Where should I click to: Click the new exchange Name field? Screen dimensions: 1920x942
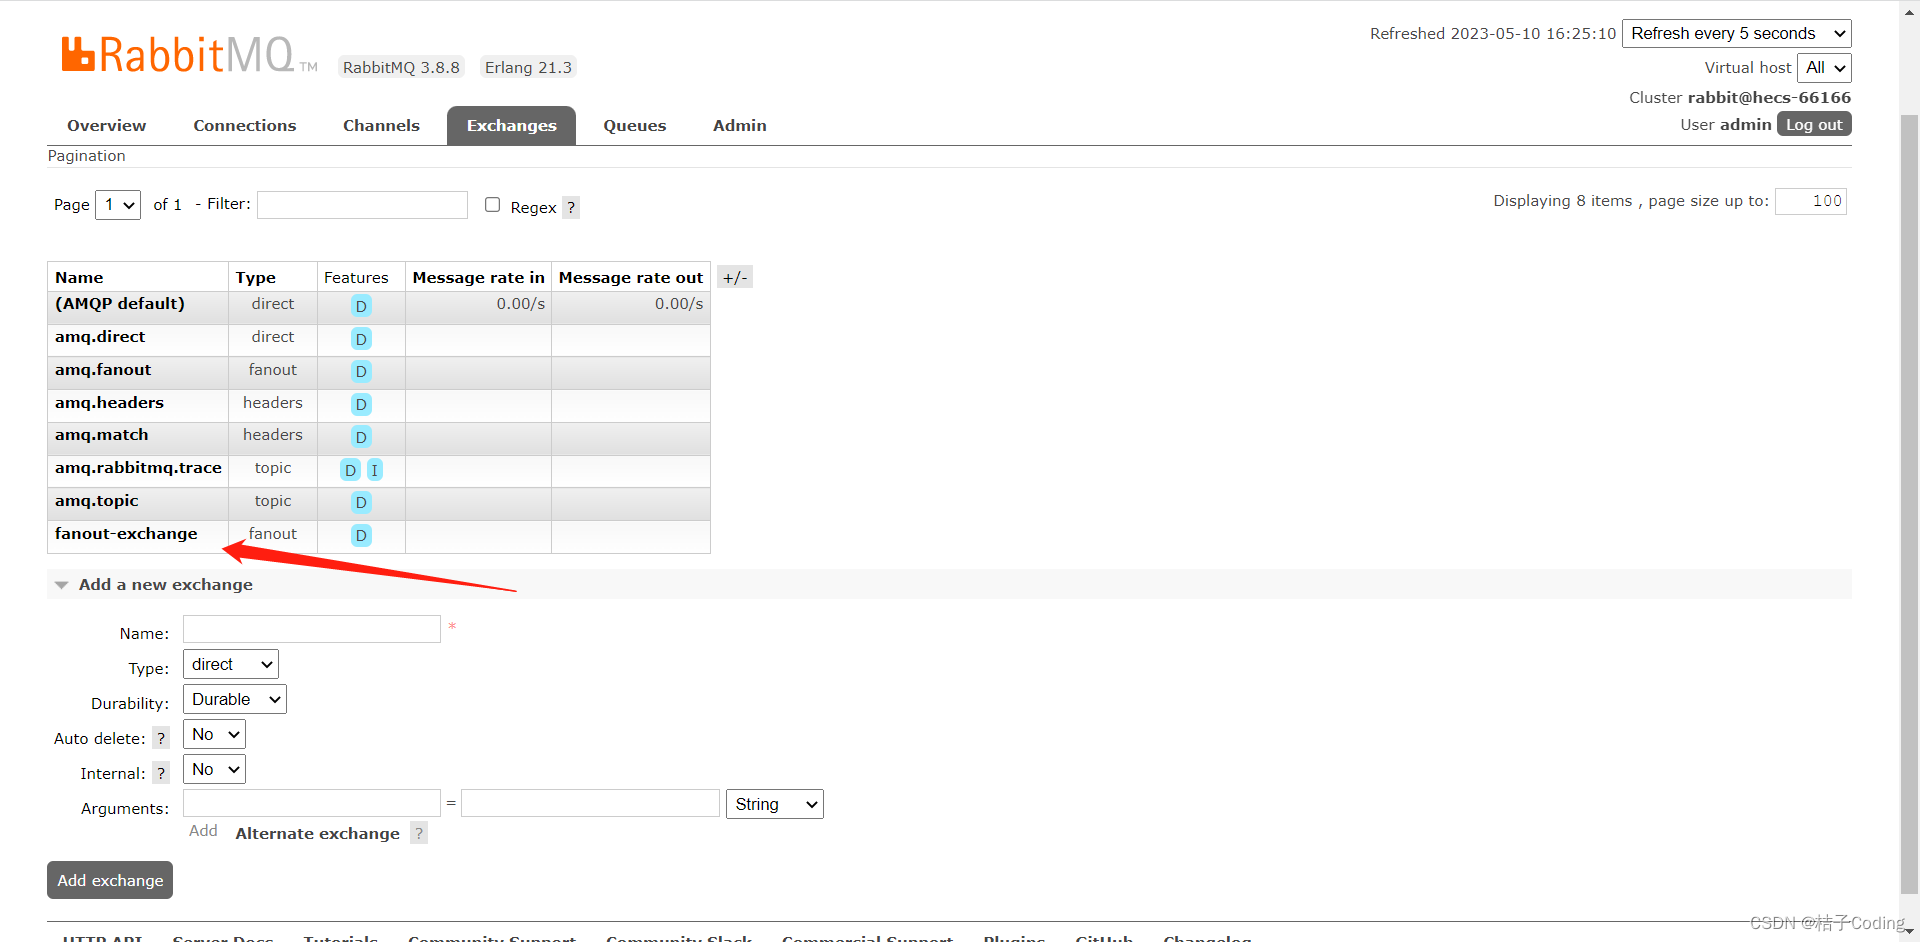pyautogui.click(x=312, y=629)
